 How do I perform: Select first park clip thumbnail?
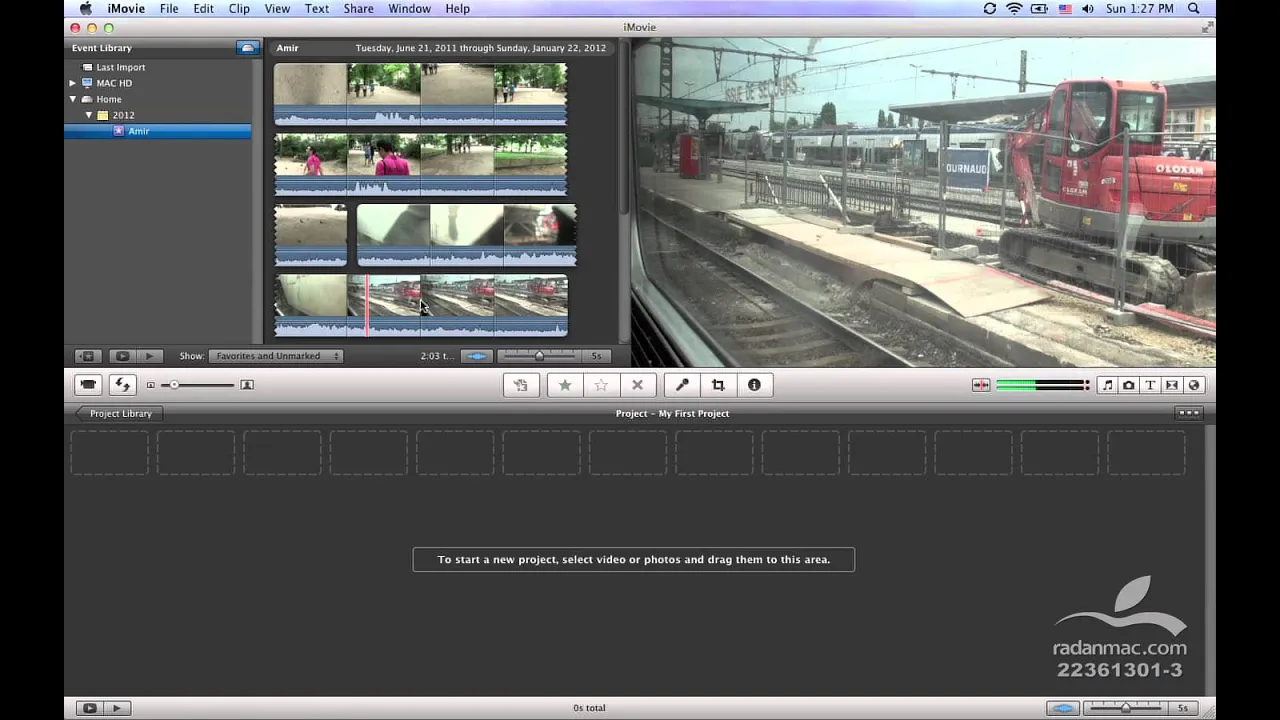pos(421,94)
